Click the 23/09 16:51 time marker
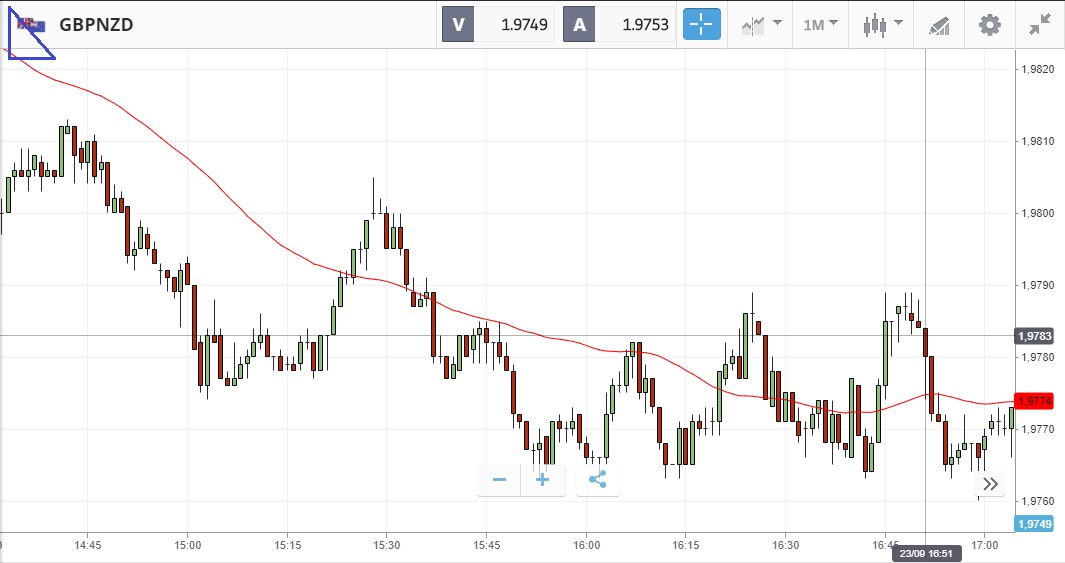The width and height of the screenshot is (1065, 563). click(x=925, y=554)
